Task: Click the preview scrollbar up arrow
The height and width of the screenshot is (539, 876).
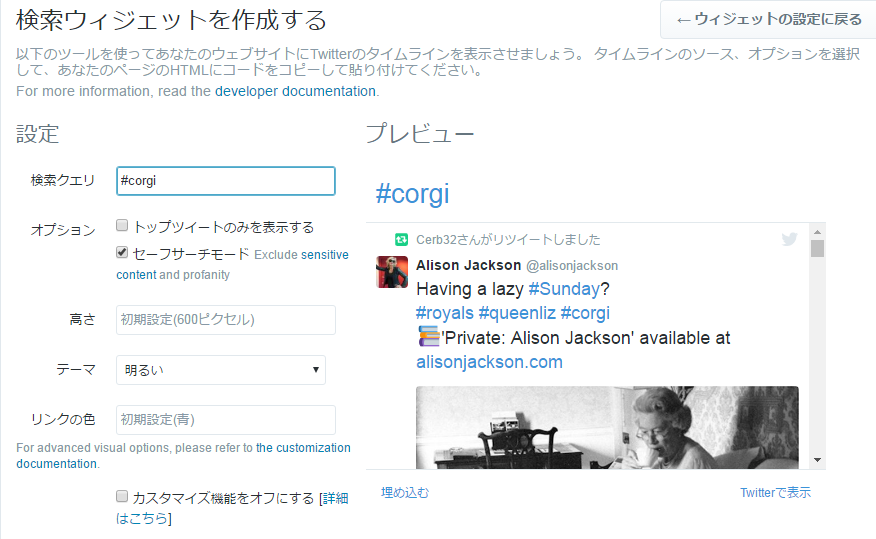Action: point(817,231)
